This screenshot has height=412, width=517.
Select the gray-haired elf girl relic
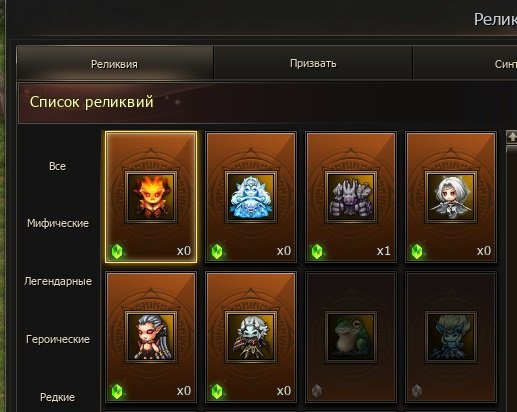151,337
